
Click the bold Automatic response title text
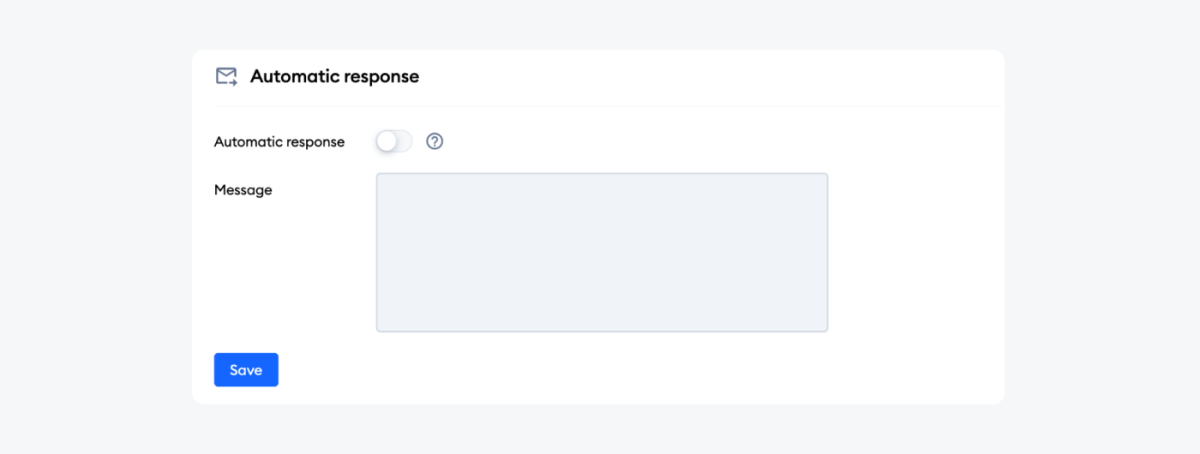coord(334,77)
